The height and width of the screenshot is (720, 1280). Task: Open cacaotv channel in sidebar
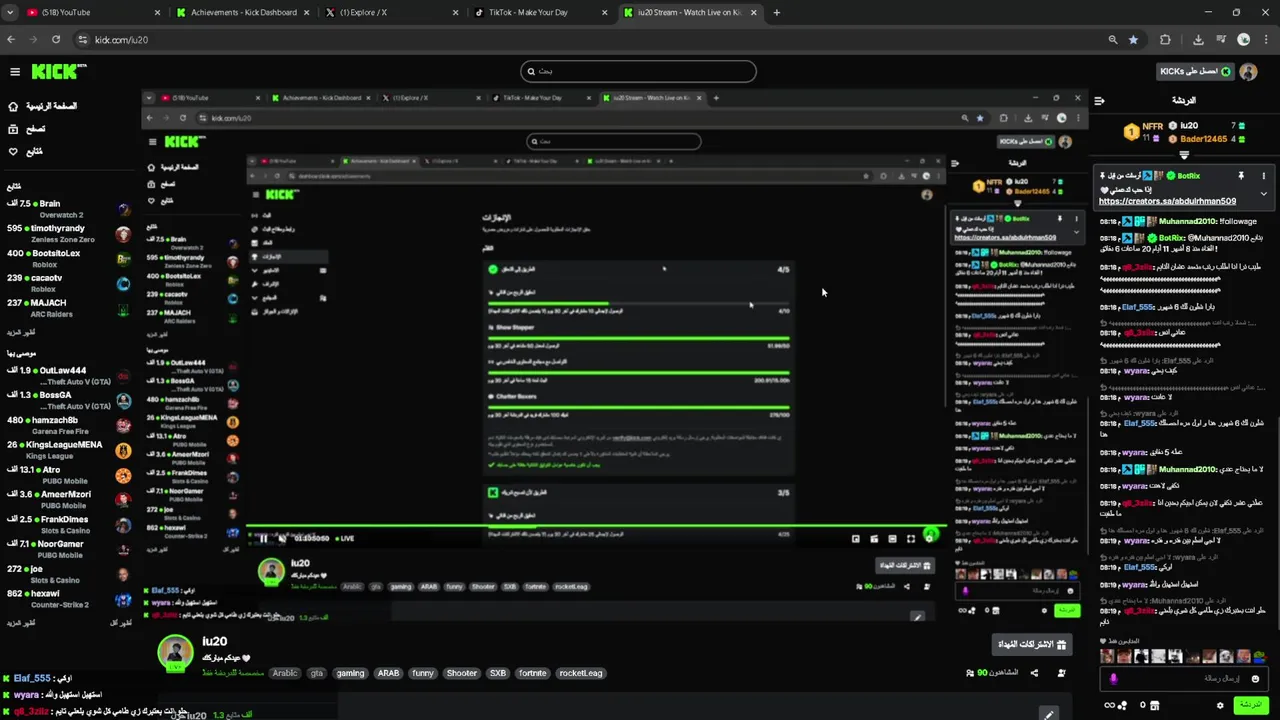click(68, 283)
